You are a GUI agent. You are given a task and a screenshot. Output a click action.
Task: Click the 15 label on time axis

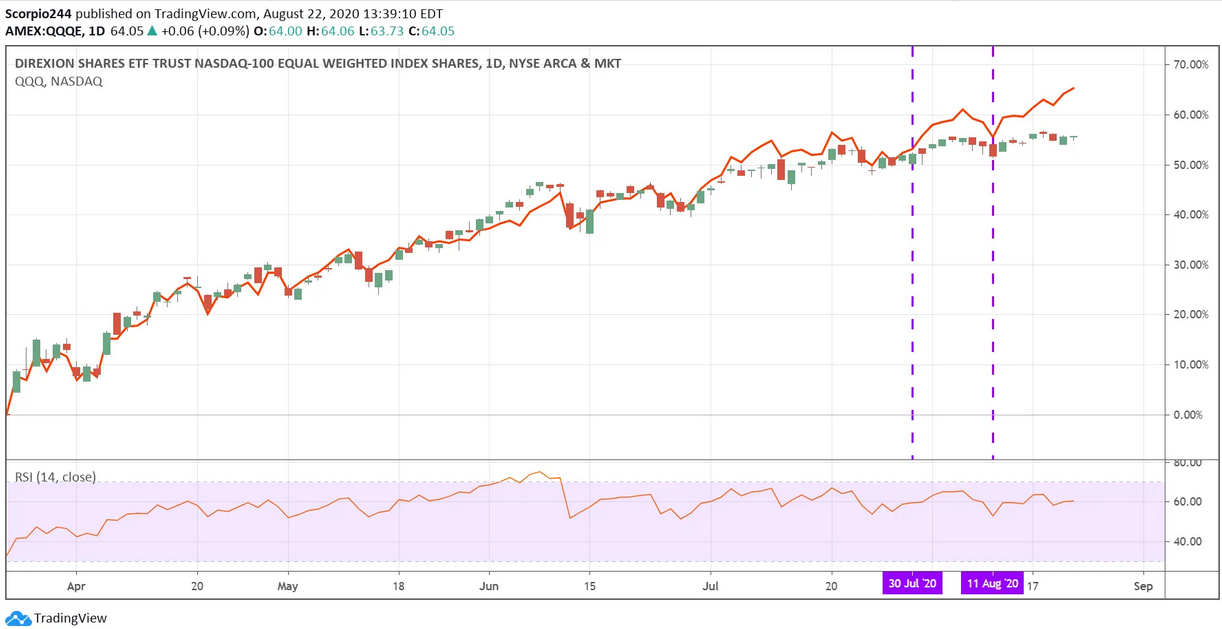(x=590, y=585)
